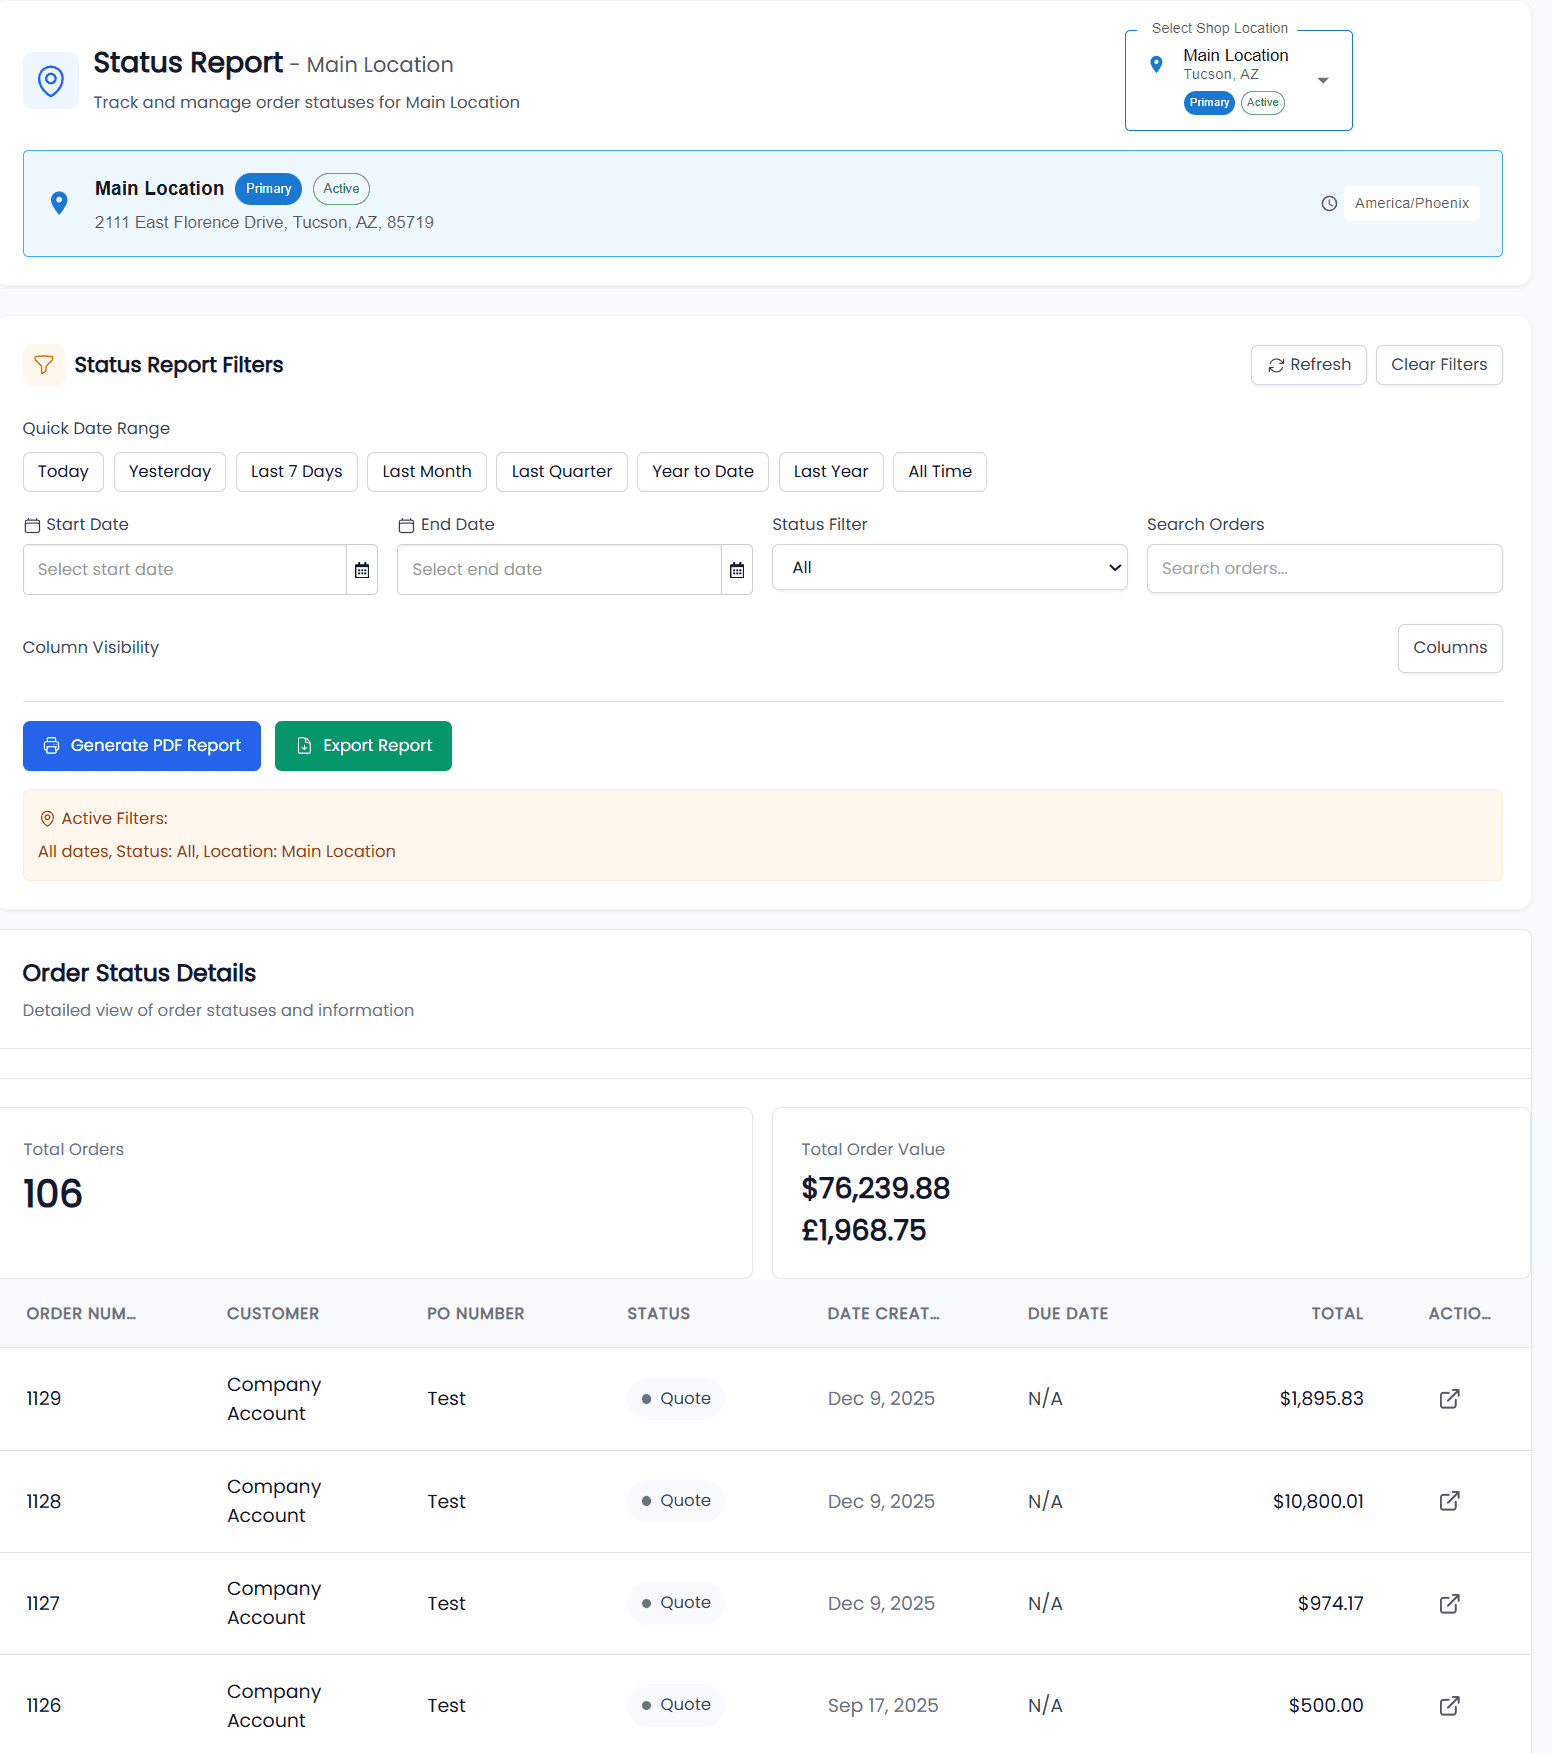Click order number 1129
Viewport: 1552px width, 1753px height.
pyautogui.click(x=44, y=1399)
